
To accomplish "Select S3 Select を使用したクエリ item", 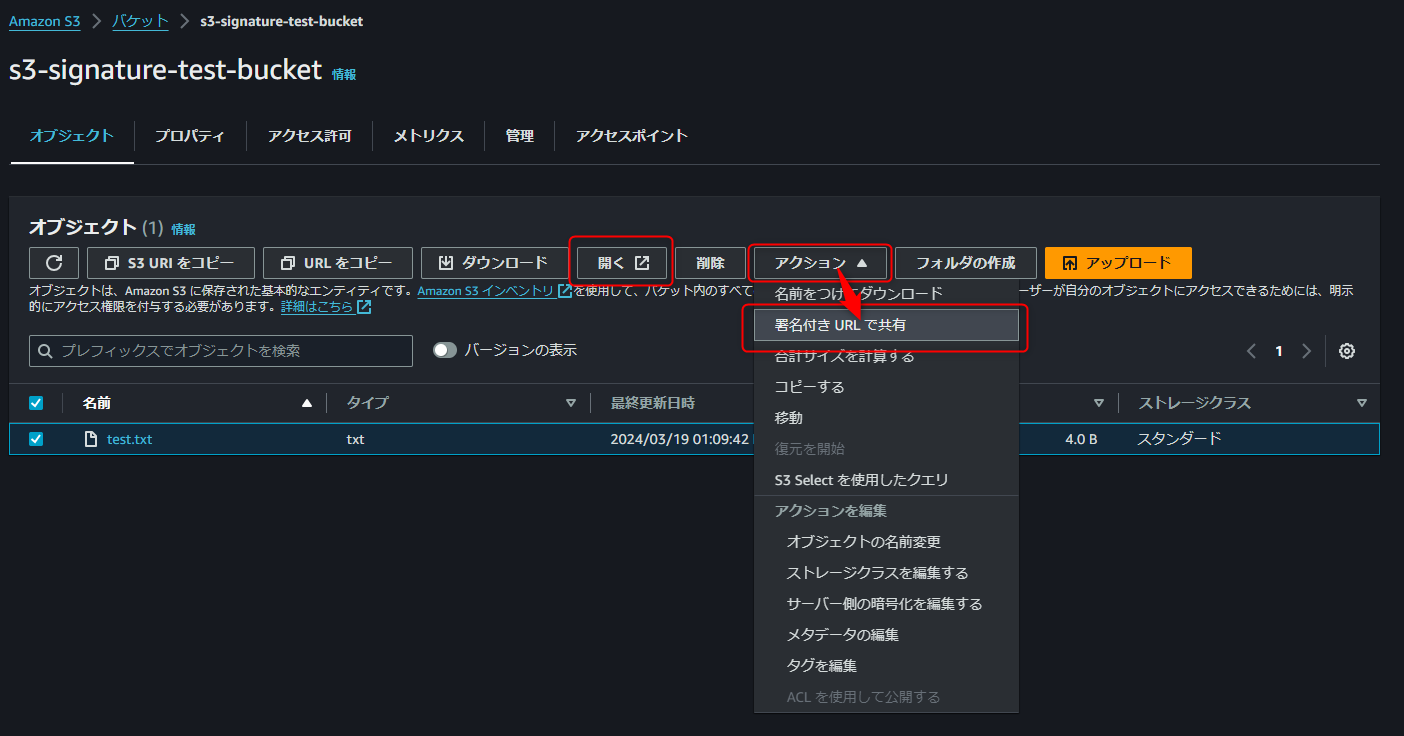I will [886, 480].
